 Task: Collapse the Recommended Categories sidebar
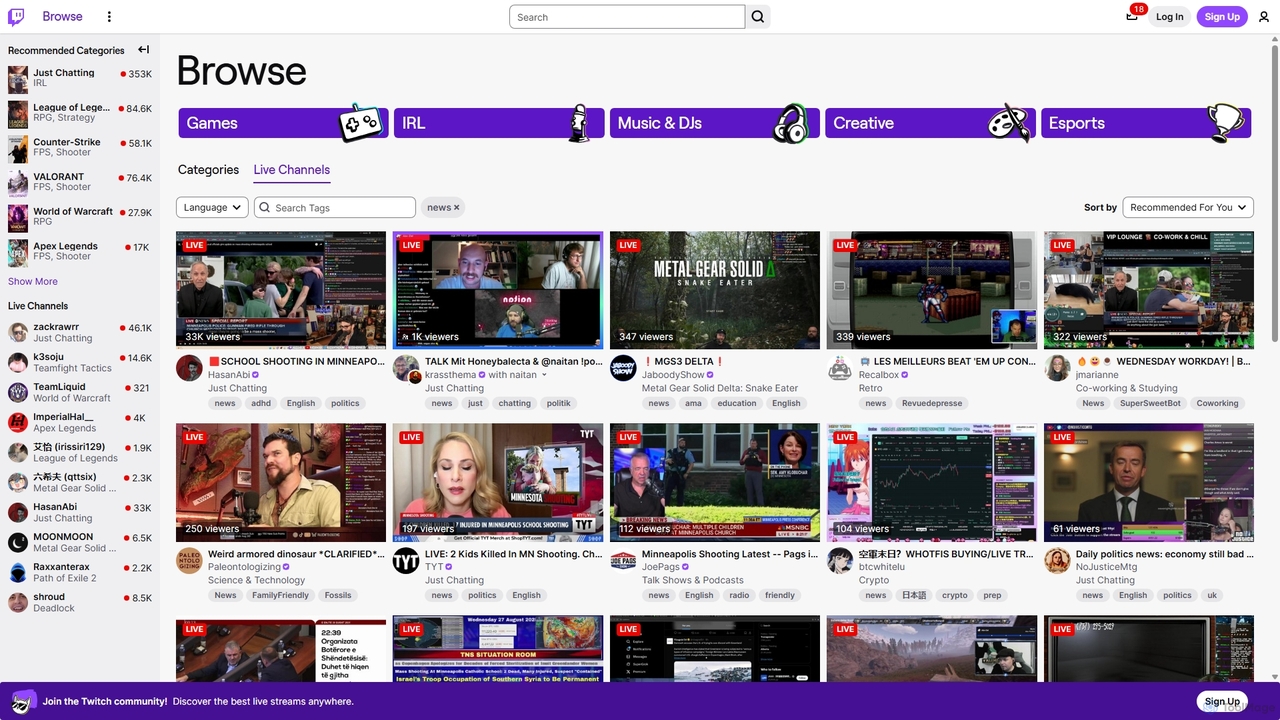click(144, 50)
